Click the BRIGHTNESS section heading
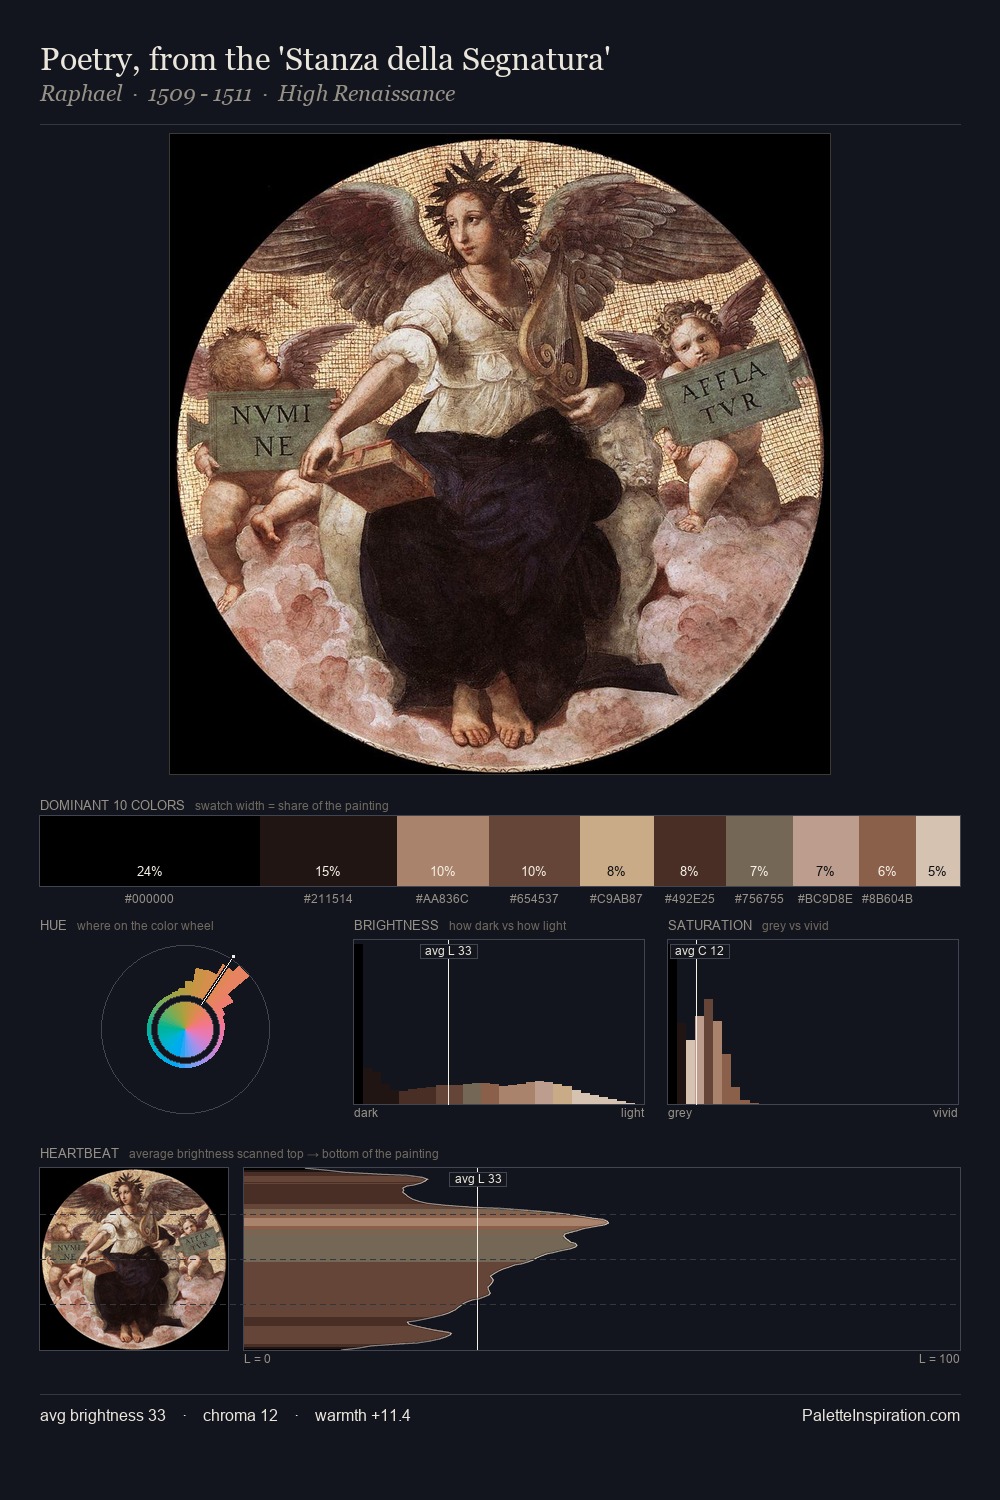 pos(396,925)
